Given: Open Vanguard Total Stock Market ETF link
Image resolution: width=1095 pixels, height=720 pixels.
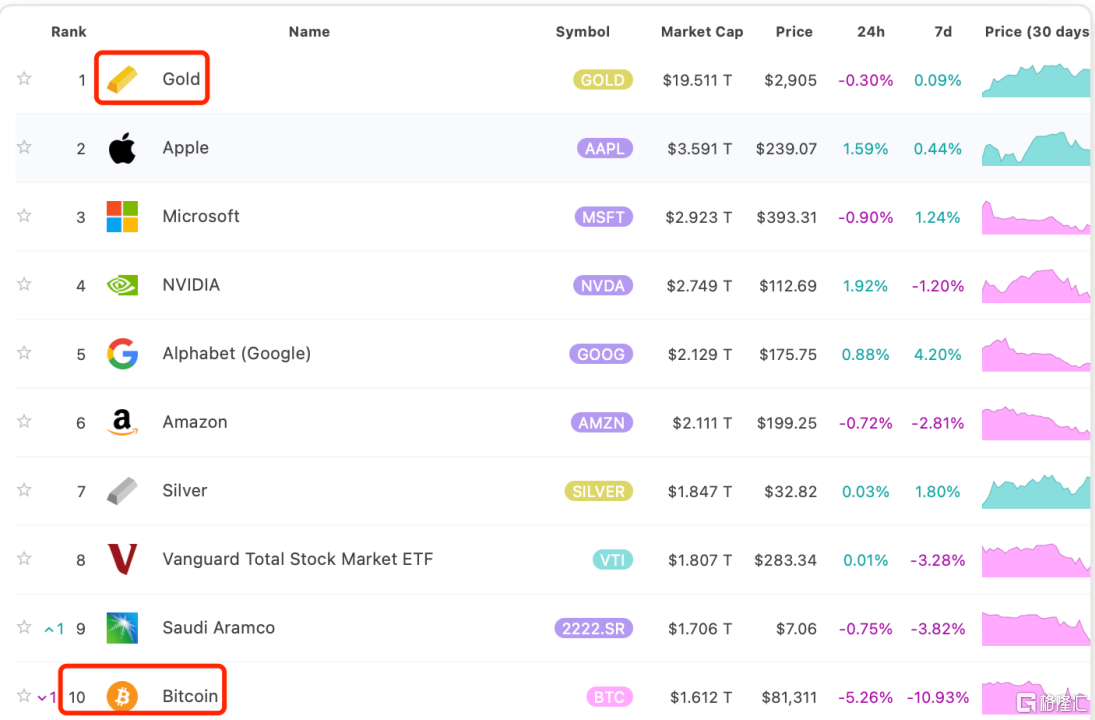Looking at the screenshot, I should pos(298,559).
